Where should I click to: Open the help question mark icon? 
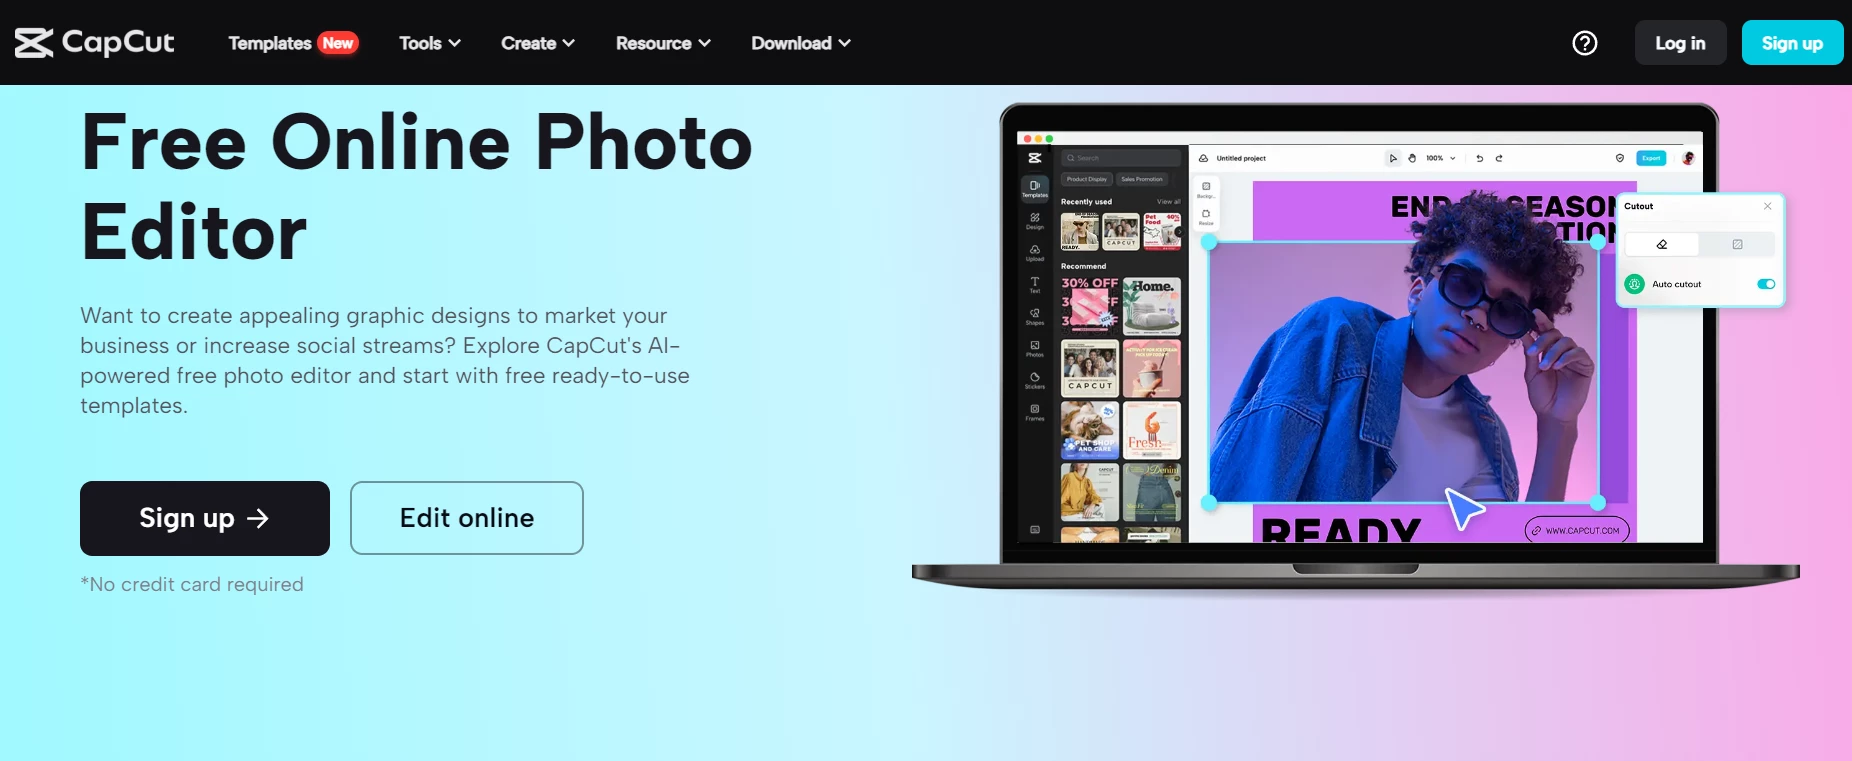1584,43
